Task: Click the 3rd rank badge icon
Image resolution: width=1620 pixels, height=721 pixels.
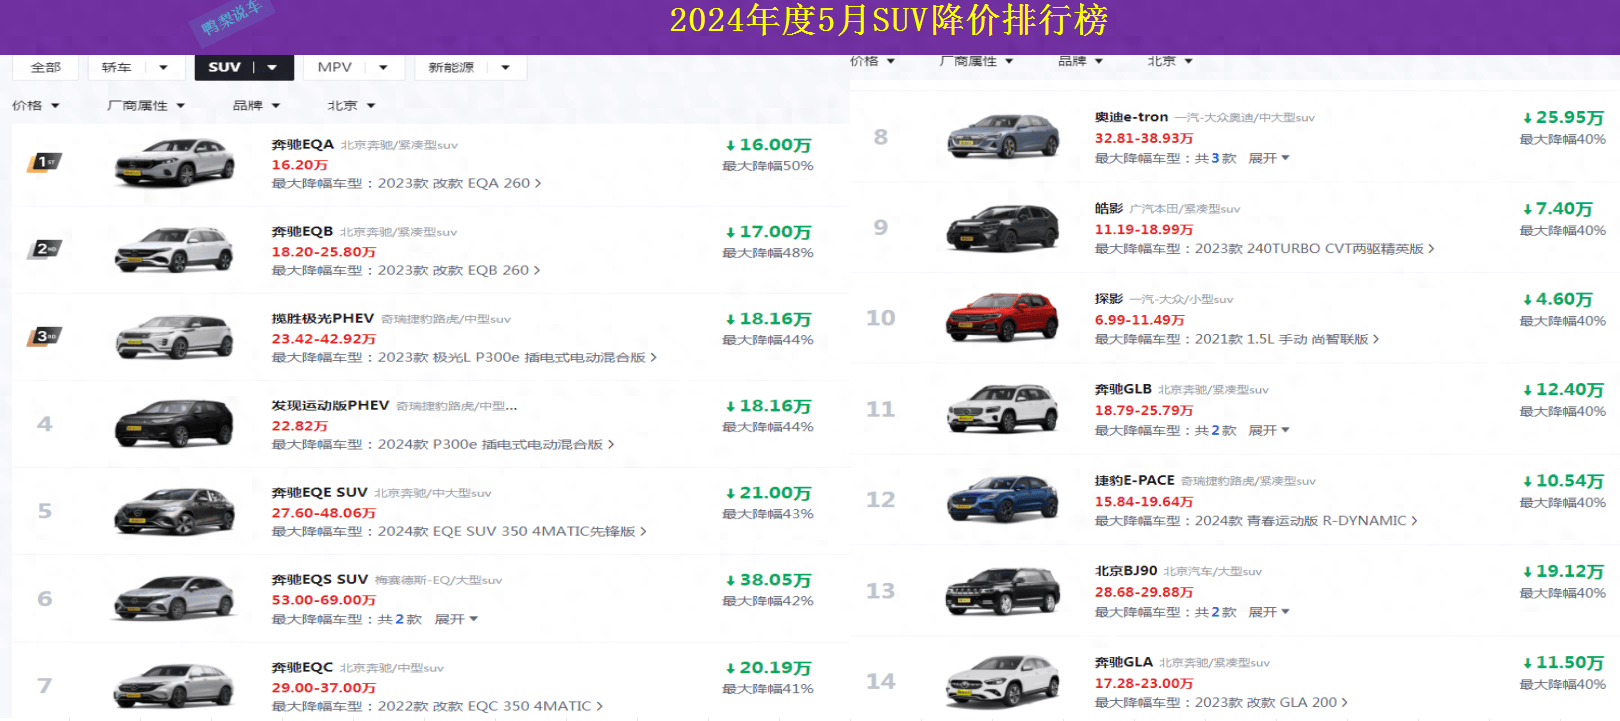Action: click(44, 336)
